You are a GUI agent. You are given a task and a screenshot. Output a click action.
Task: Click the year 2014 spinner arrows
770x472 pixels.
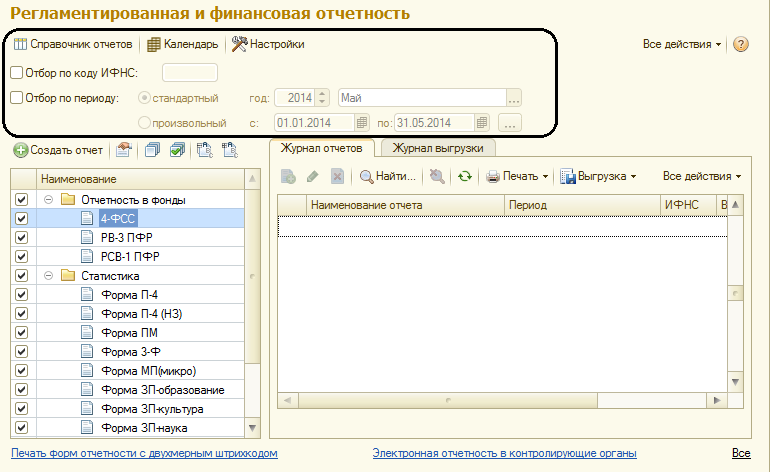coord(322,98)
